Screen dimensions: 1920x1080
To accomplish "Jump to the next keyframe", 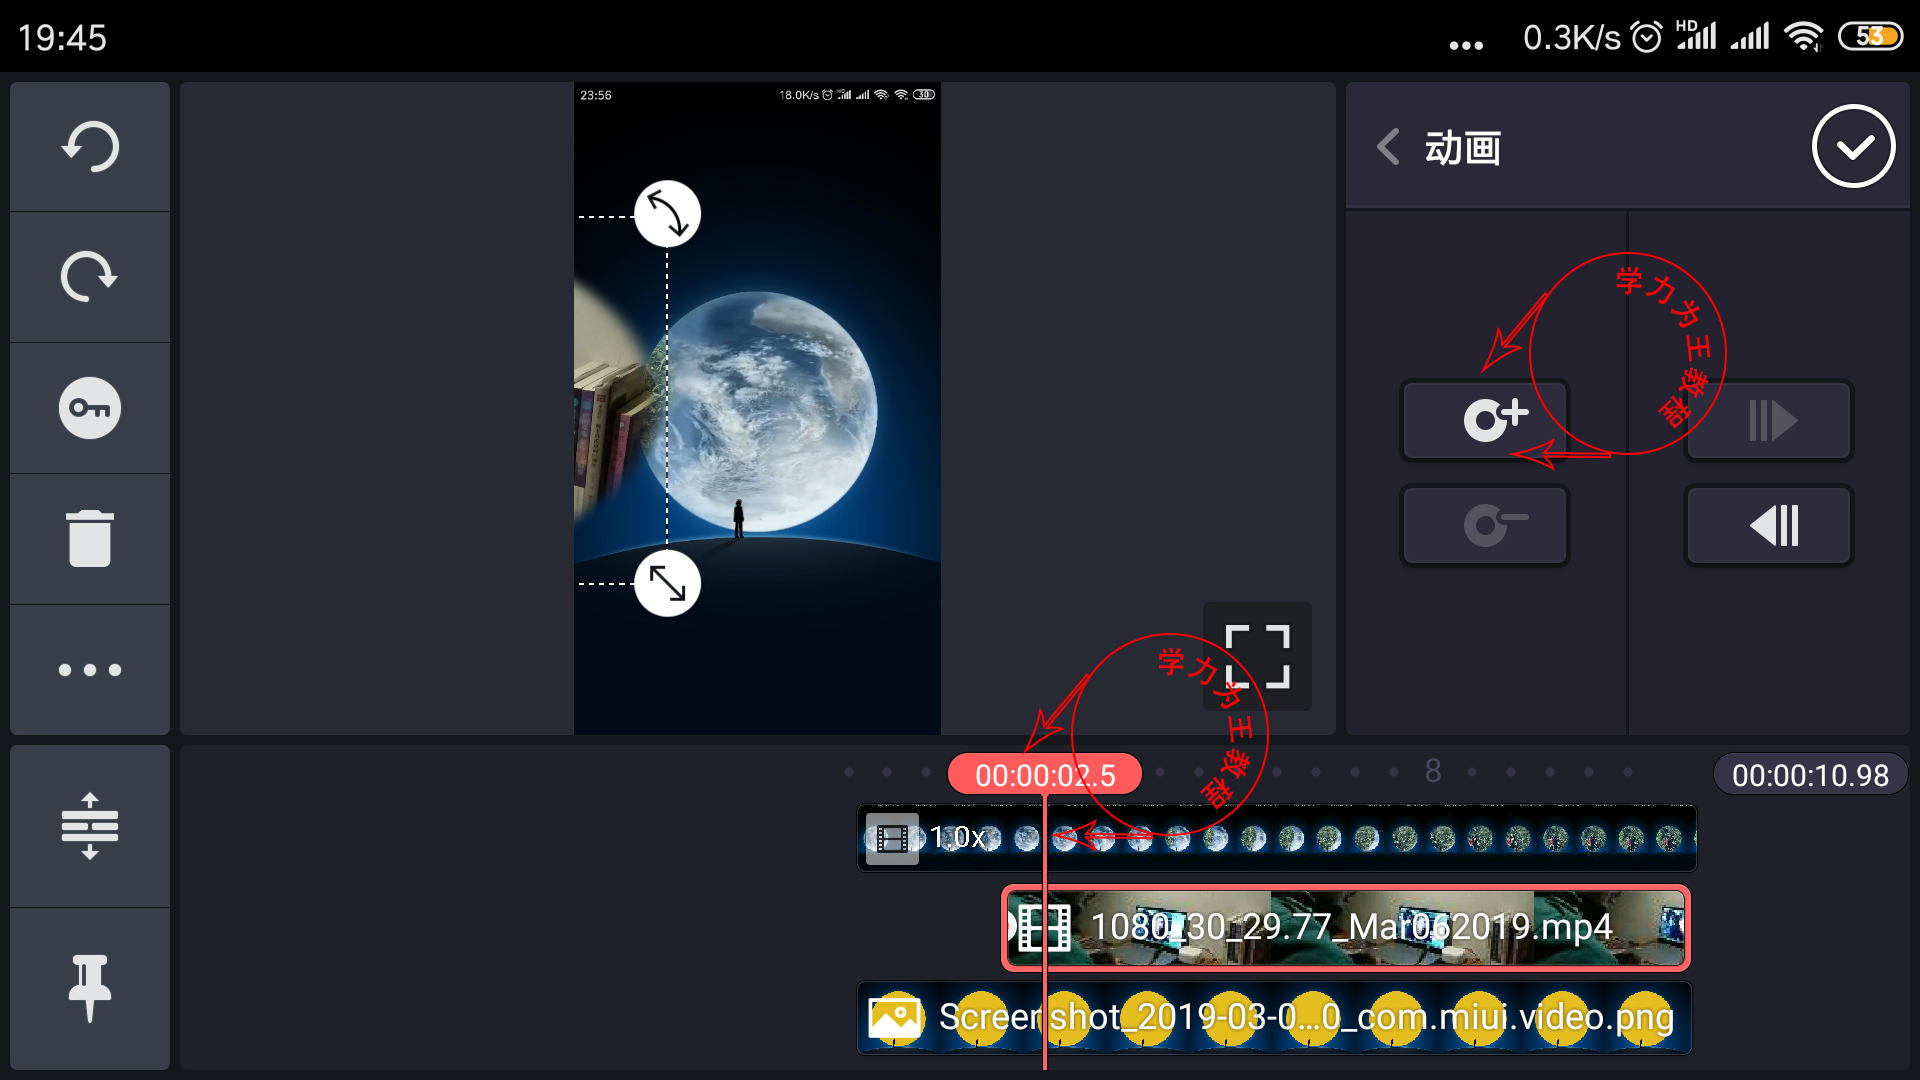I will pos(1768,420).
